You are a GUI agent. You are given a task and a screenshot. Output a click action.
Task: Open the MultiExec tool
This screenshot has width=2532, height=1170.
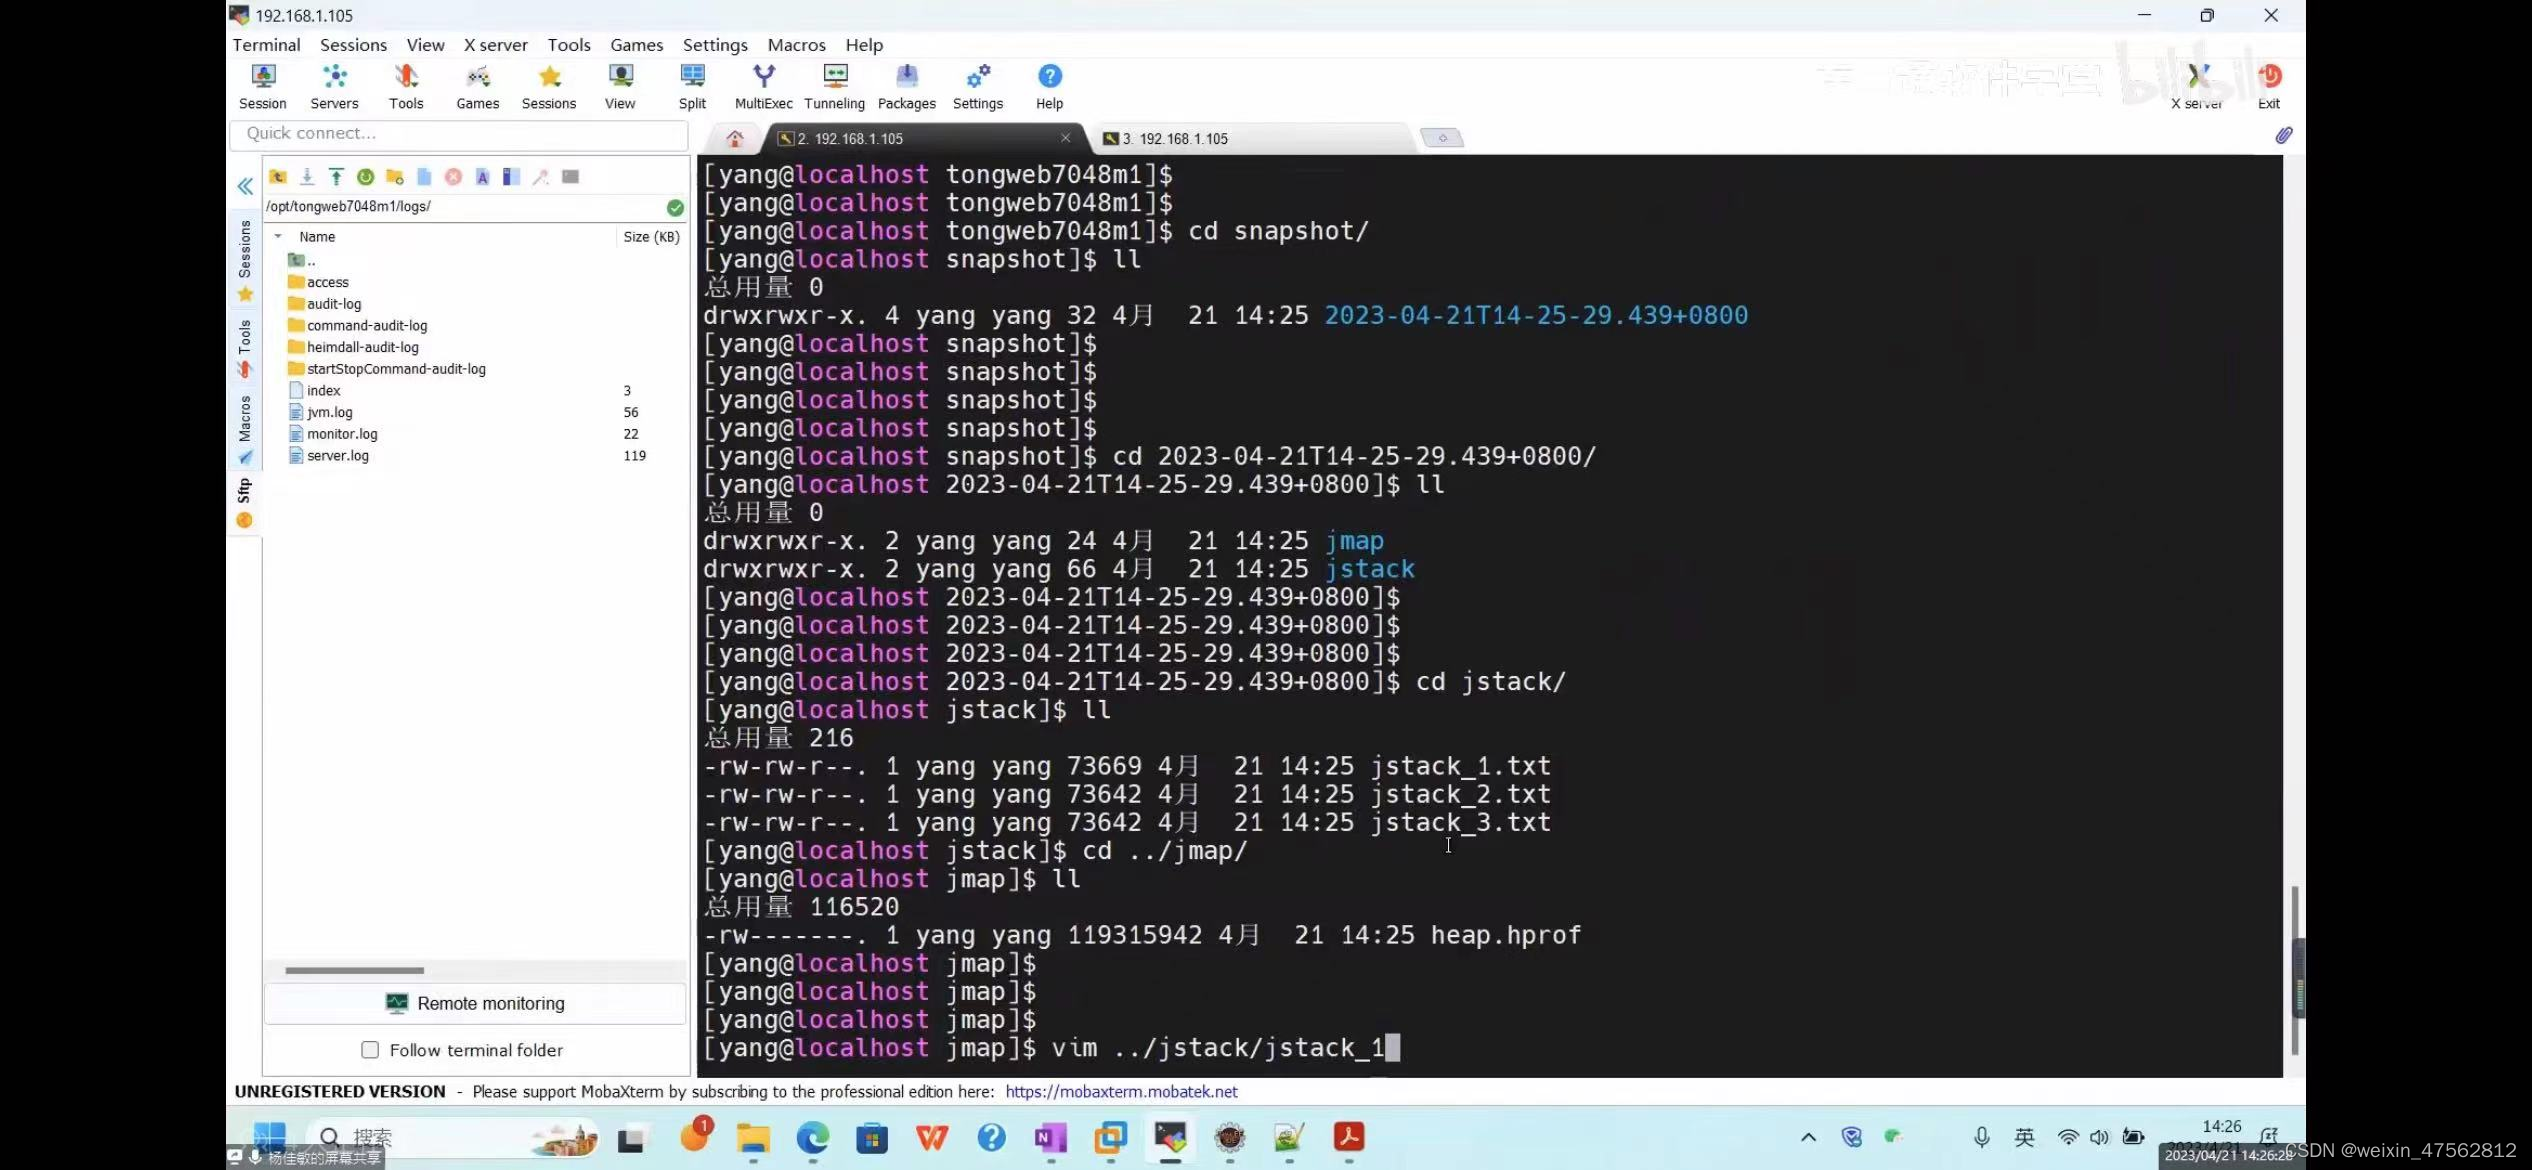point(763,86)
